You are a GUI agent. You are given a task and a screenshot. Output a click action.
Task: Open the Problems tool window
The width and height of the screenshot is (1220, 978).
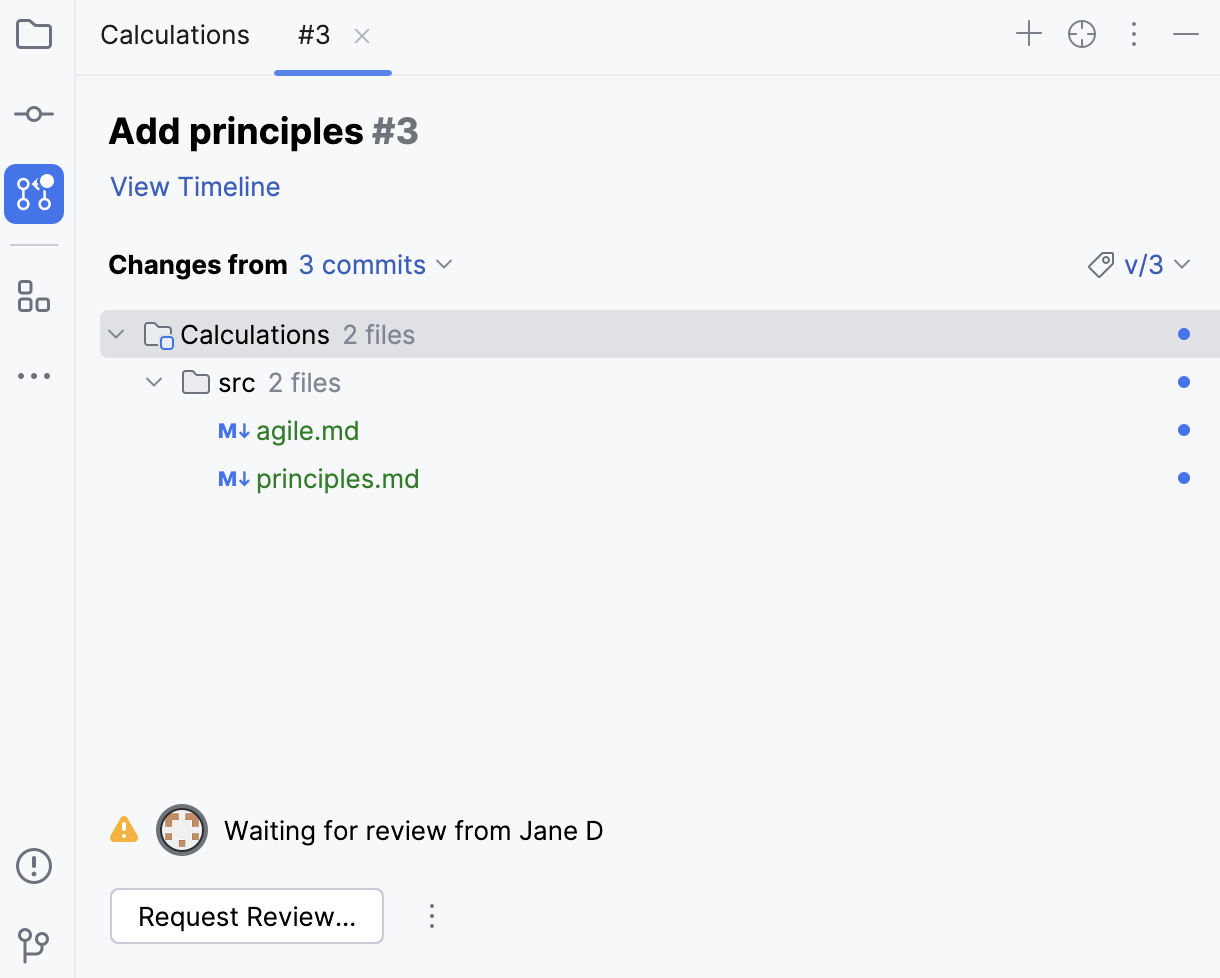[x=34, y=866]
